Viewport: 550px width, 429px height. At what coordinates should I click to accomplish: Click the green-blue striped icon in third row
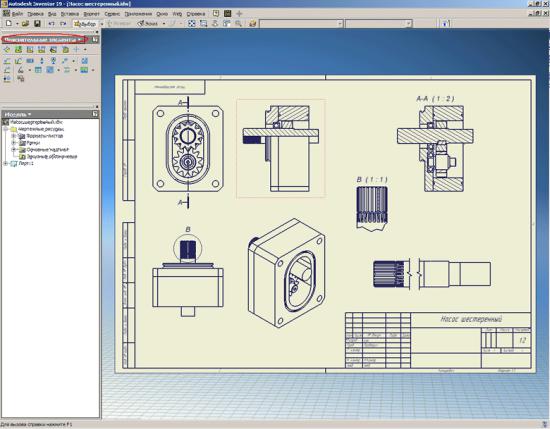[x=84, y=70]
